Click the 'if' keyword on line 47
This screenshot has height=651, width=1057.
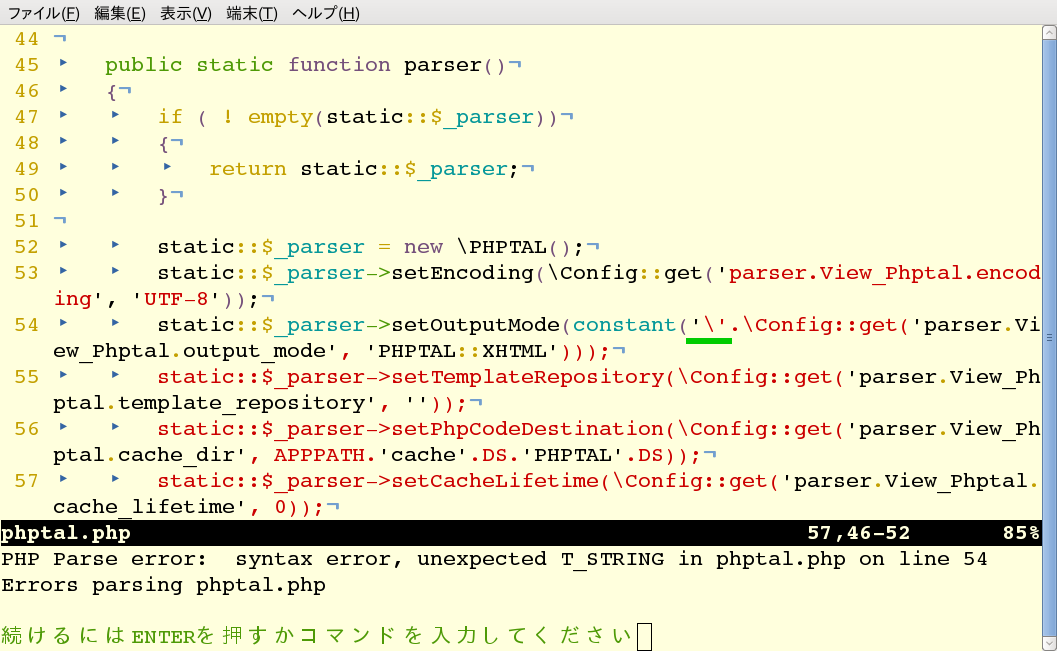(x=170, y=117)
